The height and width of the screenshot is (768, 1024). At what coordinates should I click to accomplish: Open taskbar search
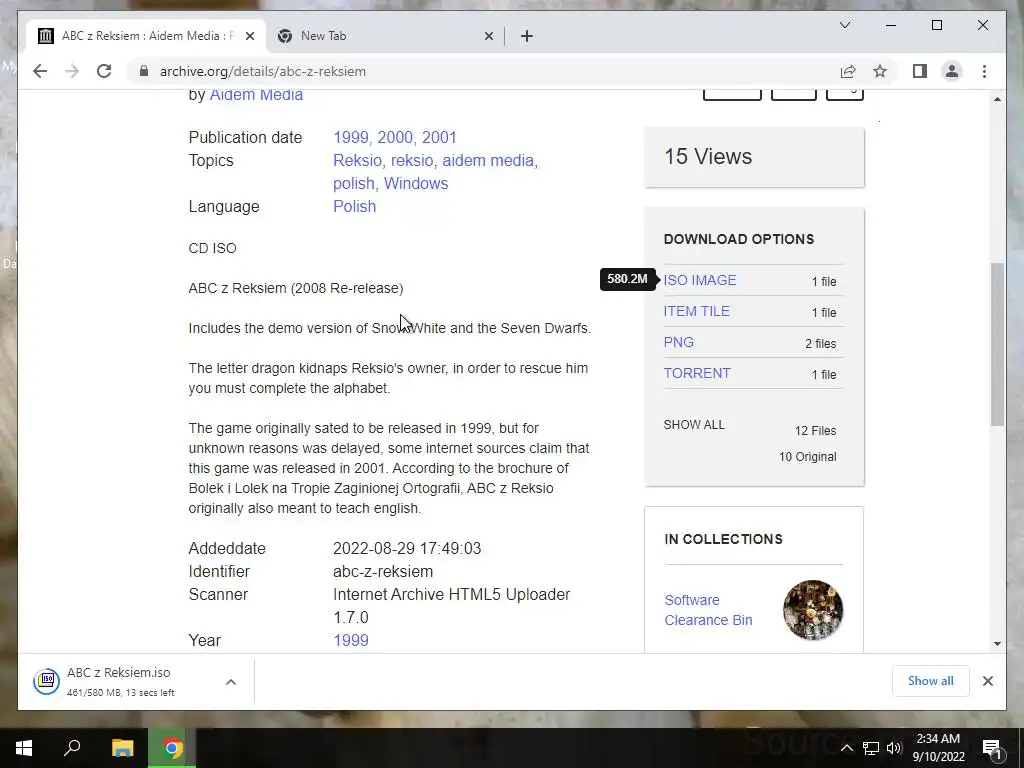pyautogui.click(x=72, y=748)
